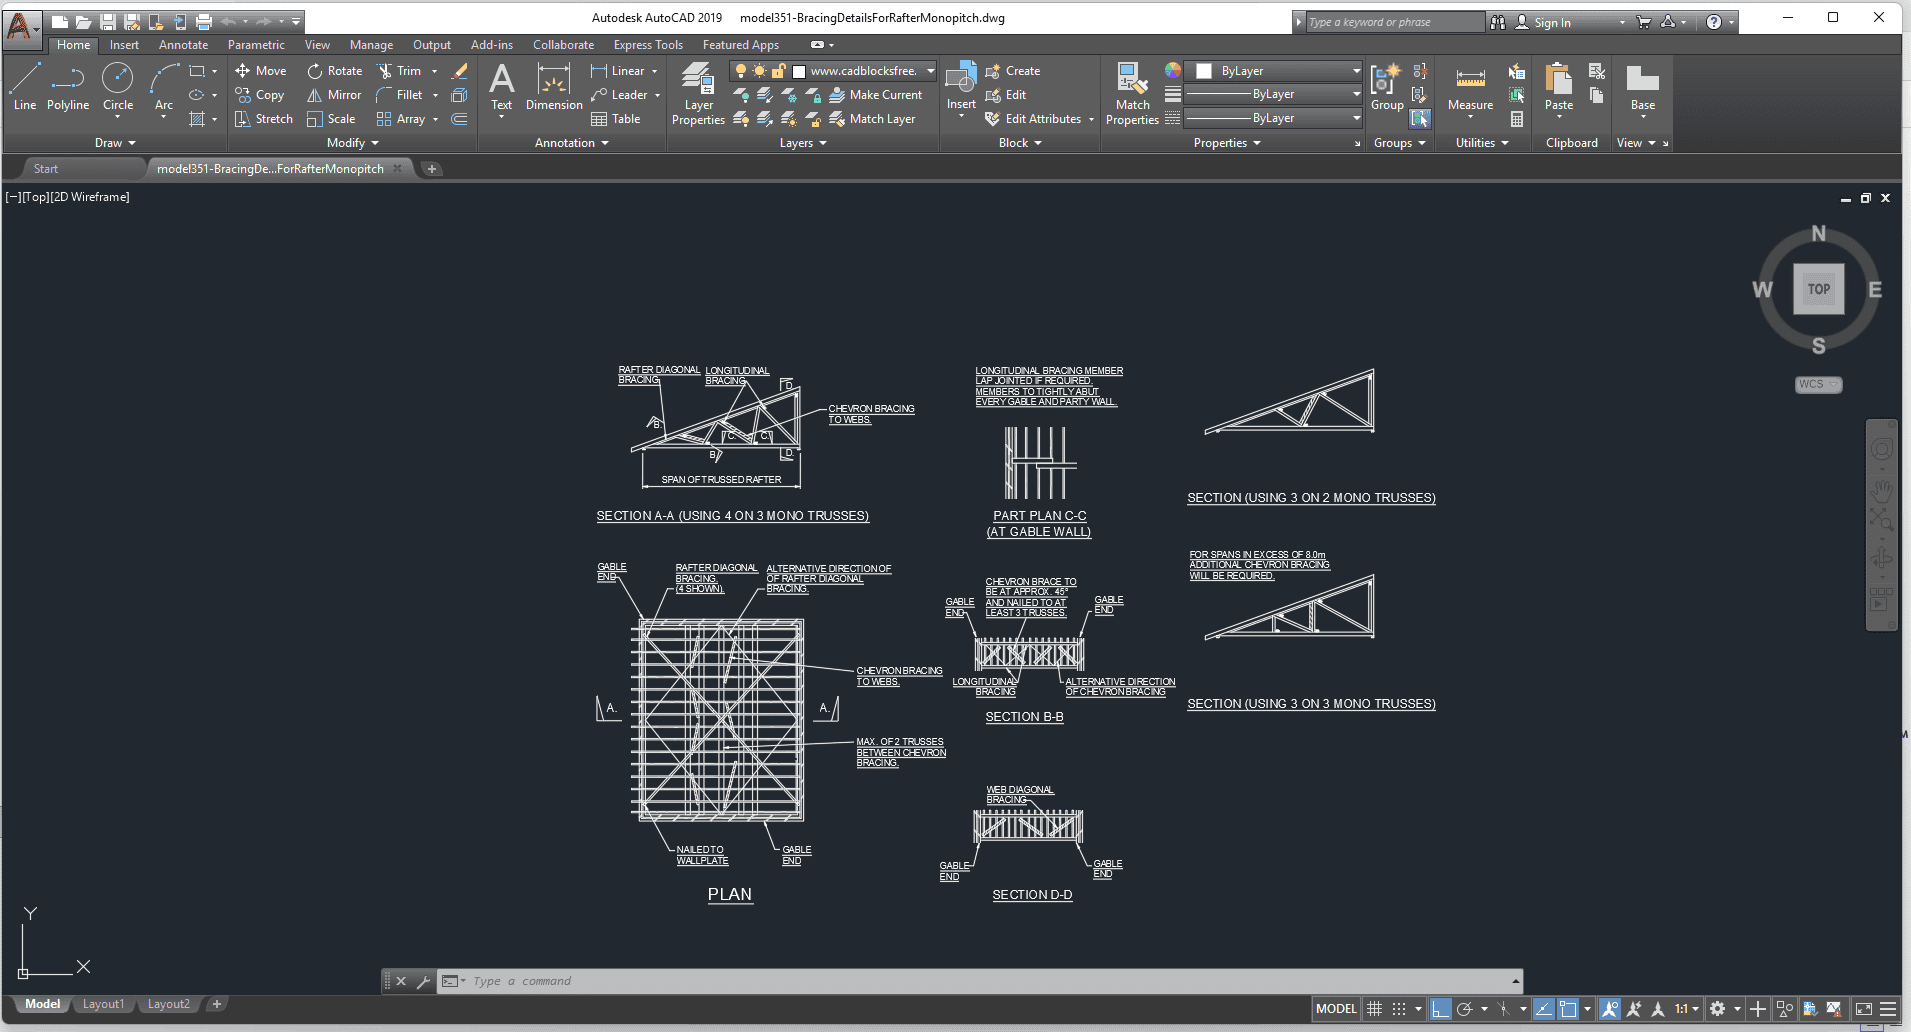
Task: Switch to the Annotate ribbon tab
Action: 183,45
